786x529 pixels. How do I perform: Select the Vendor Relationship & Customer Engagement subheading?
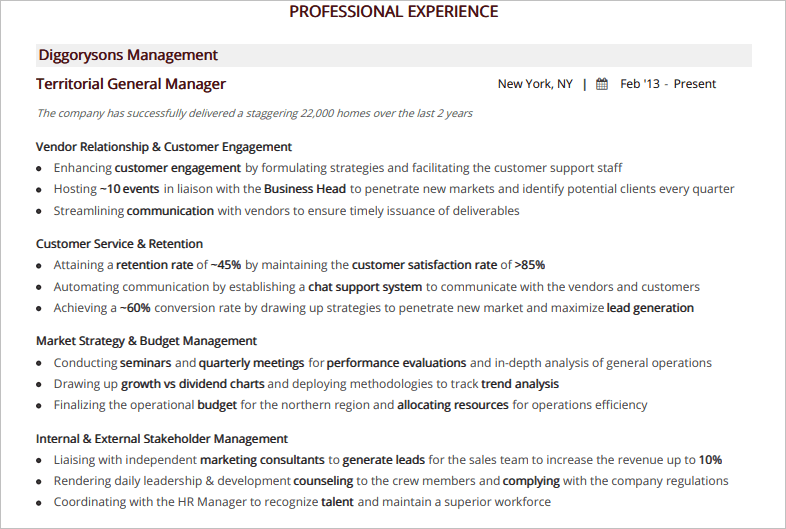(x=164, y=146)
